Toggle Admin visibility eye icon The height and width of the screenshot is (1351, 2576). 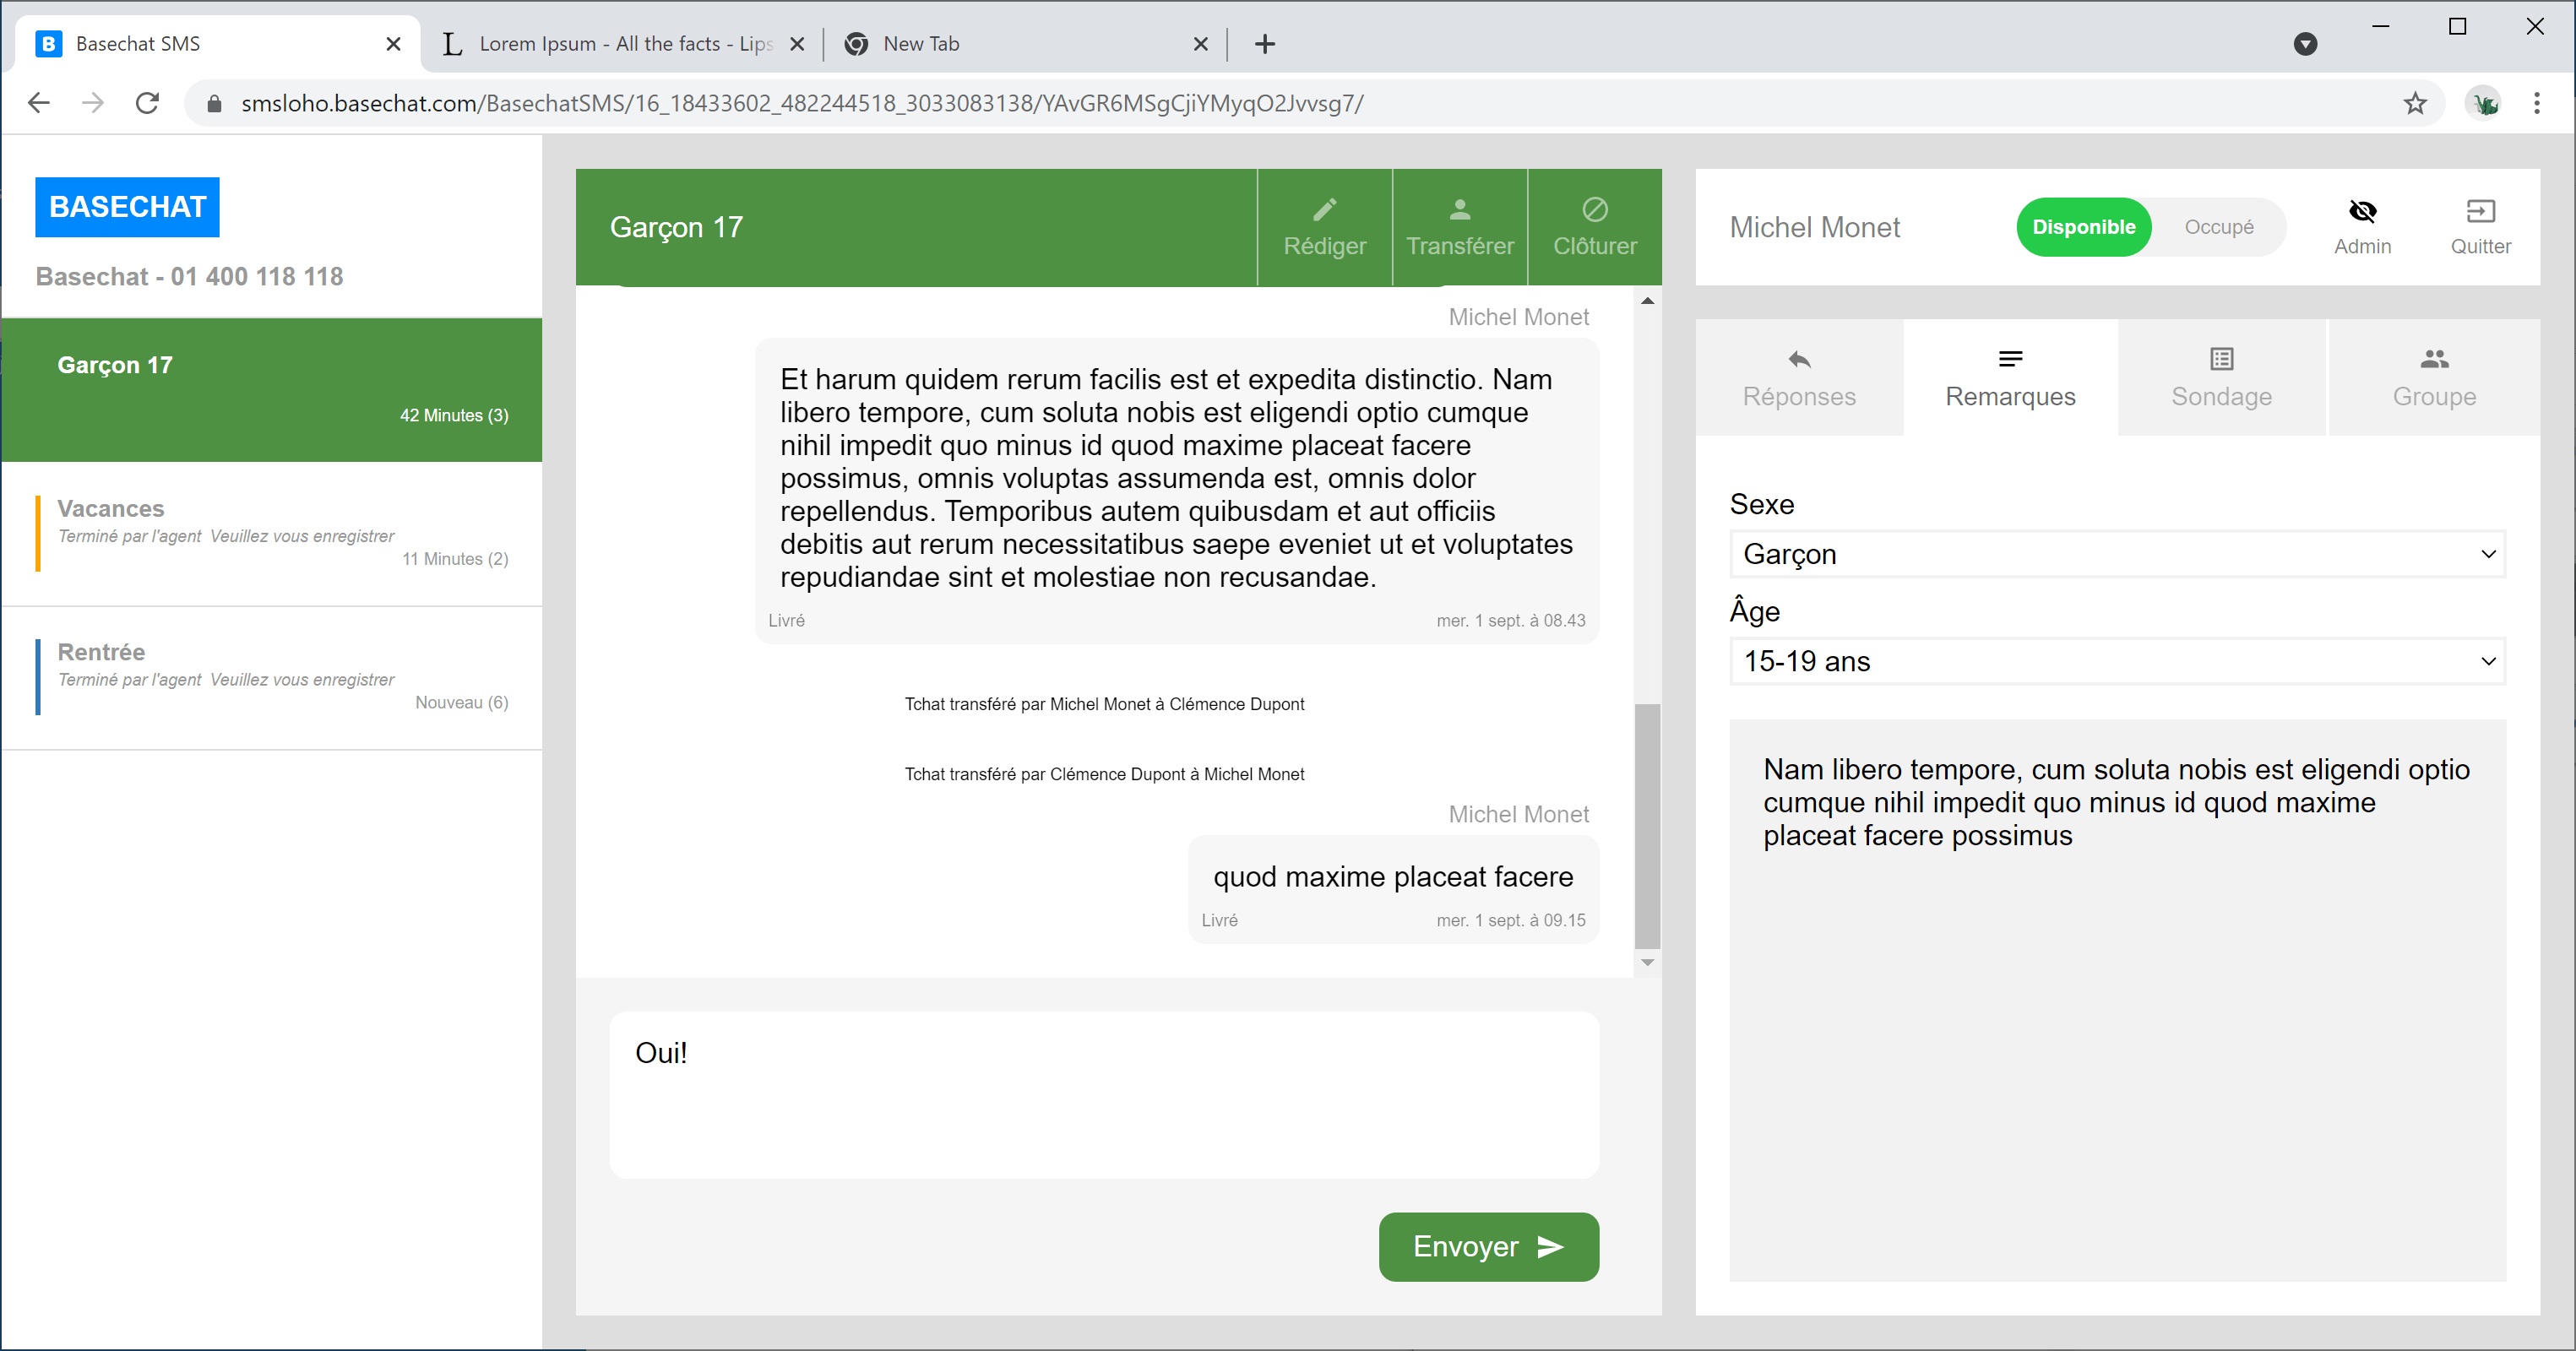(x=2362, y=211)
